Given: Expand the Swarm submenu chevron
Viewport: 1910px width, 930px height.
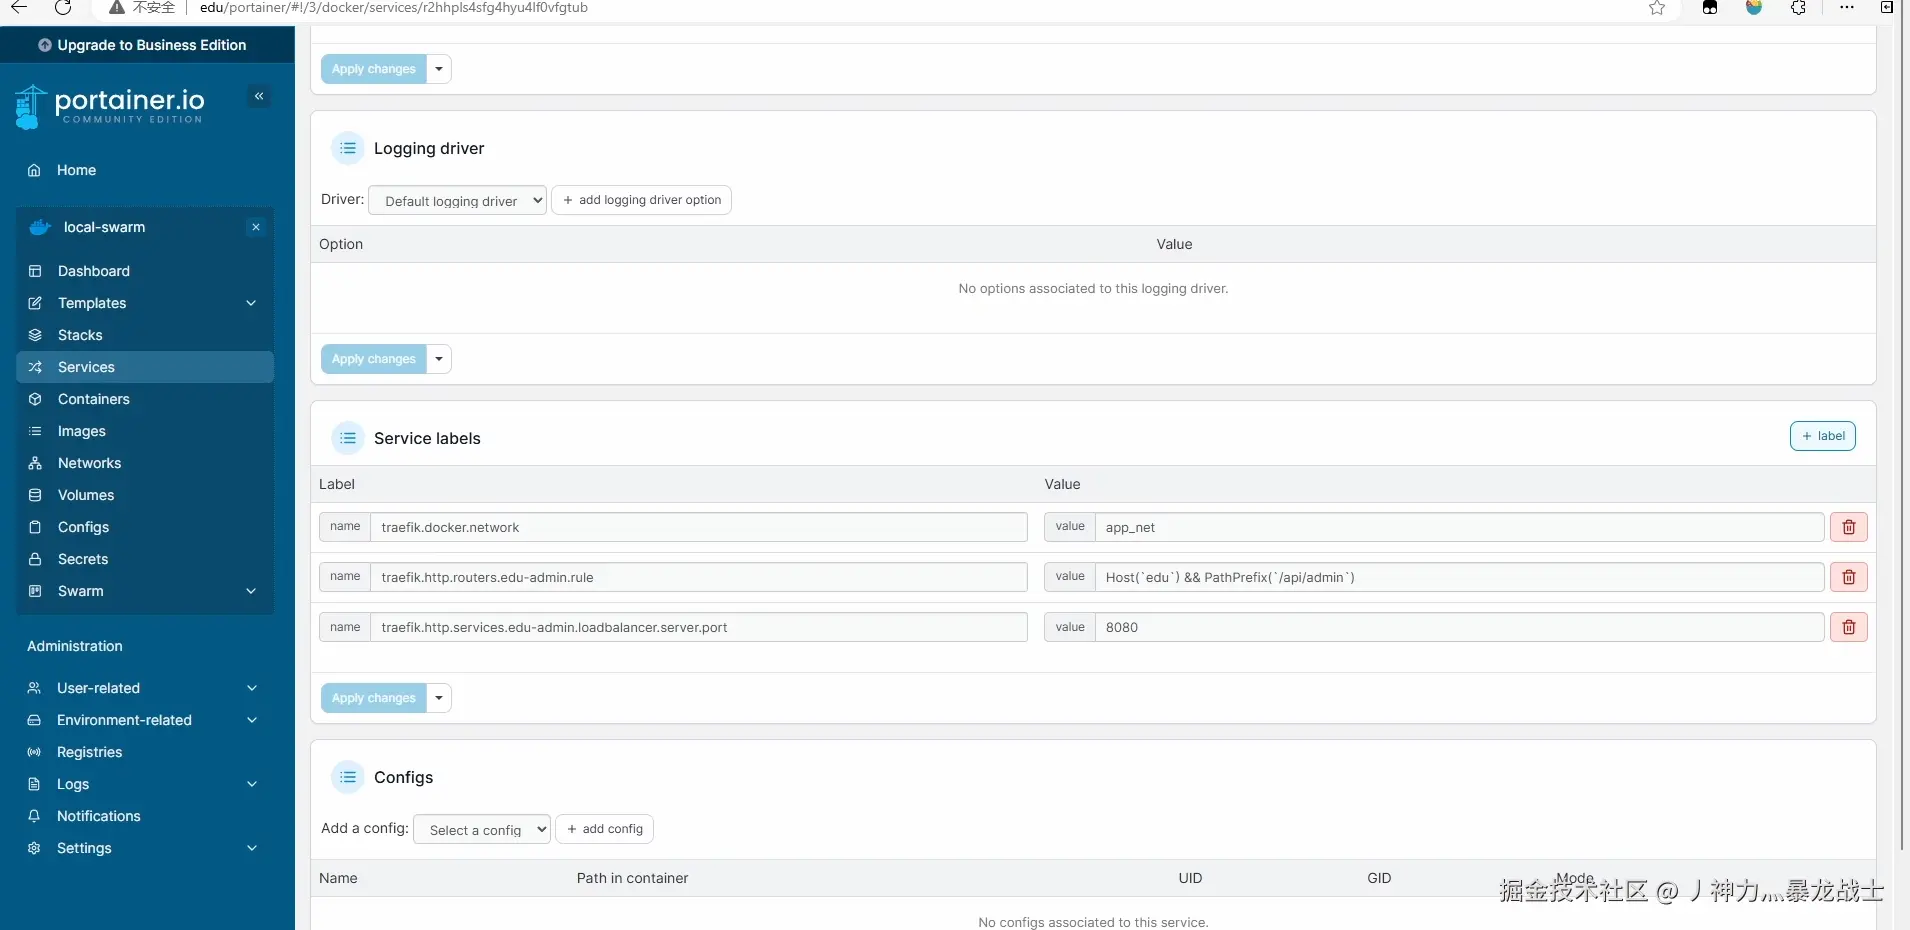Looking at the screenshot, I should [251, 591].
